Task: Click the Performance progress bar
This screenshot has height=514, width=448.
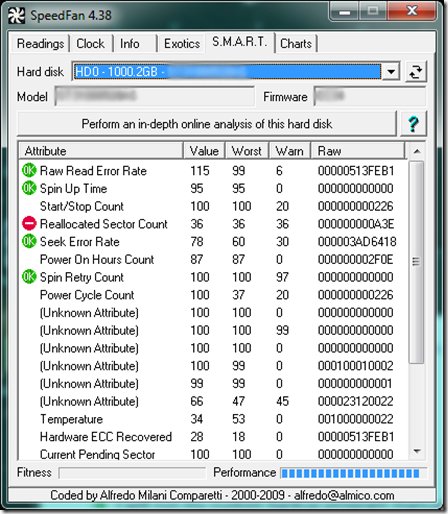Action: tap(354, 473)
